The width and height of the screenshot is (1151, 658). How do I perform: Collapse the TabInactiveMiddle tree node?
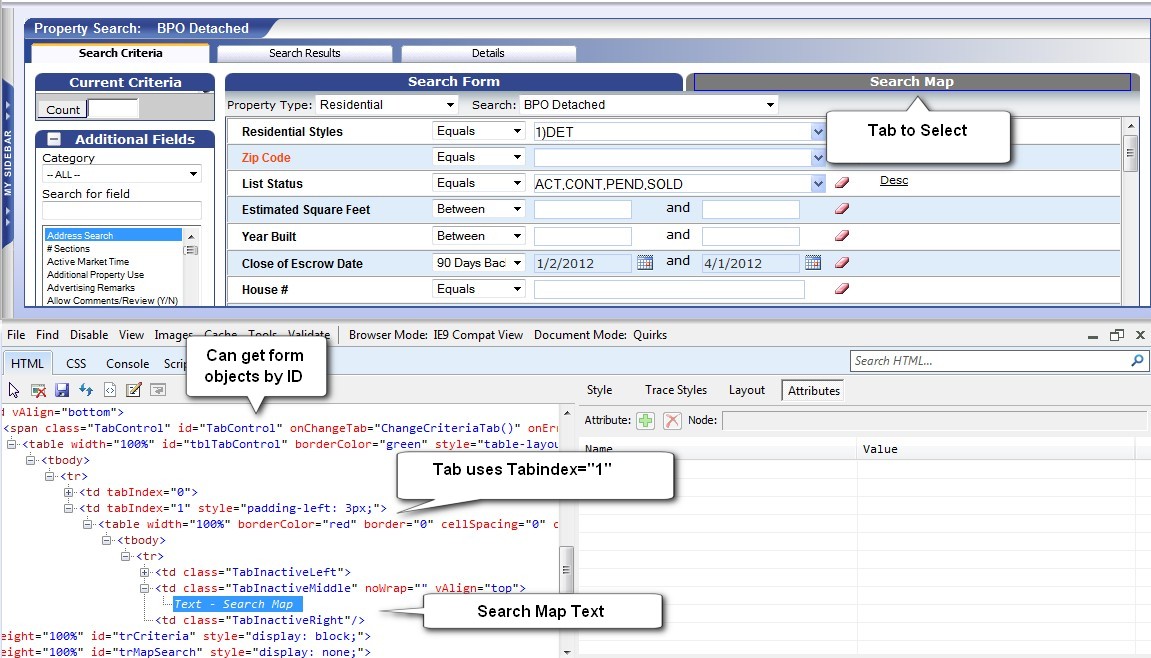point(145,588)
